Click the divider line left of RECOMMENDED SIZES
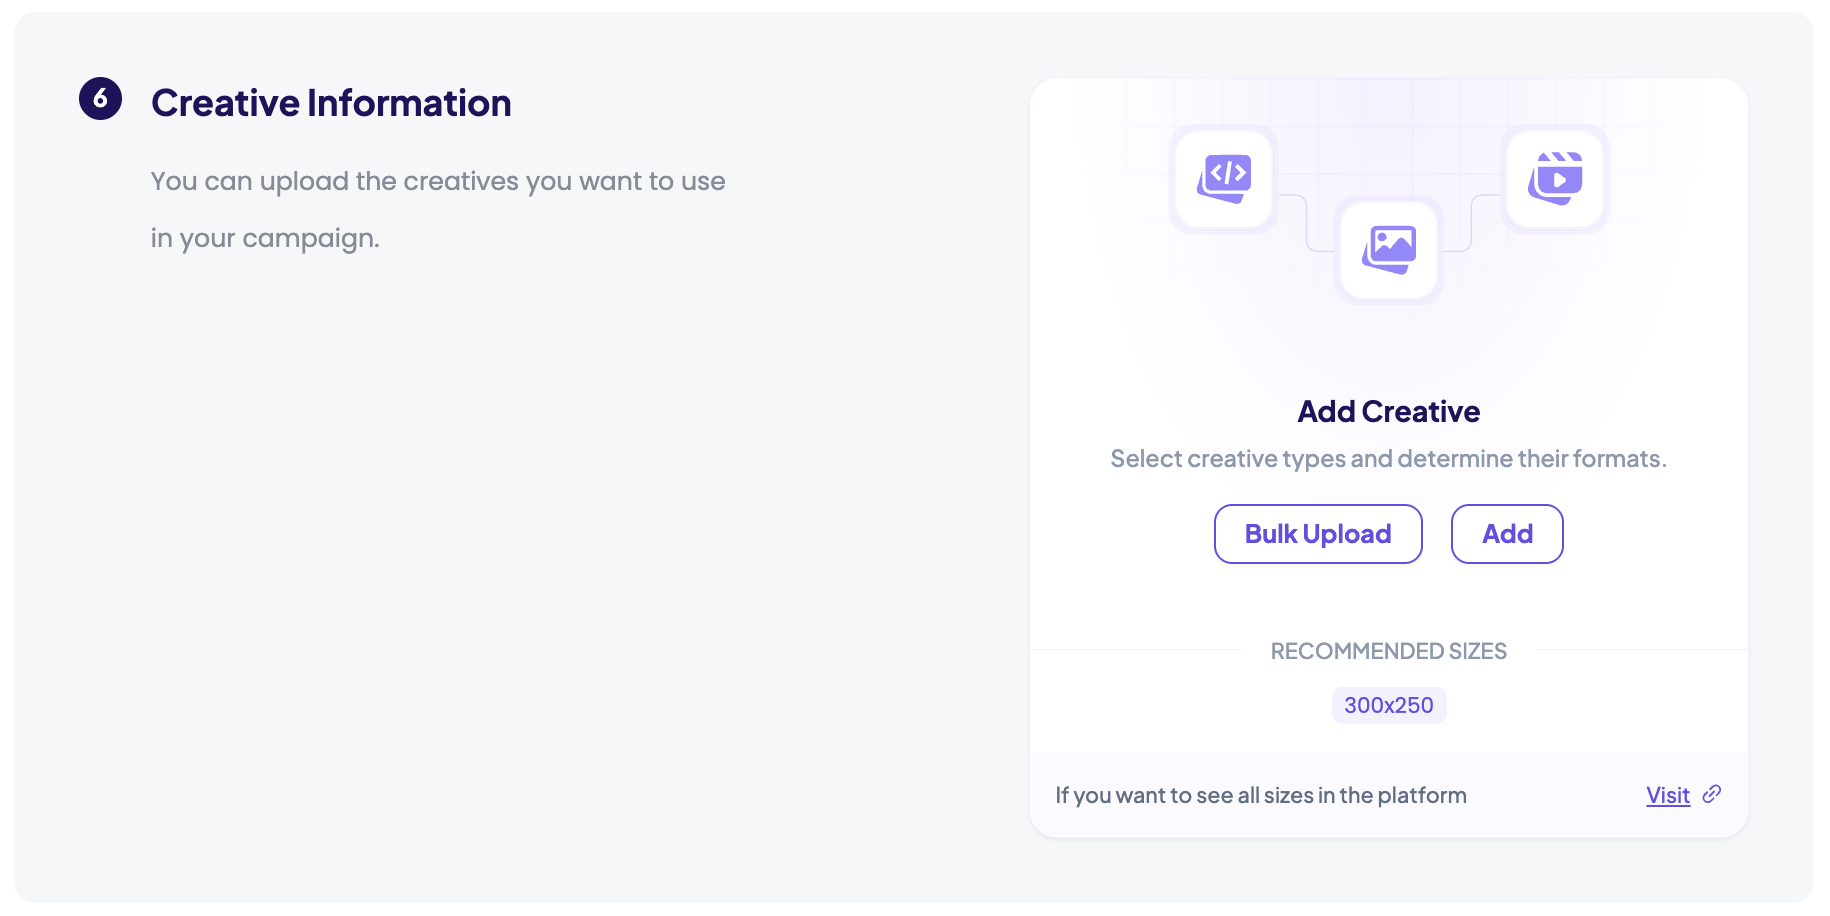Screen dimensions: 1830x916 pos(1135,650)
